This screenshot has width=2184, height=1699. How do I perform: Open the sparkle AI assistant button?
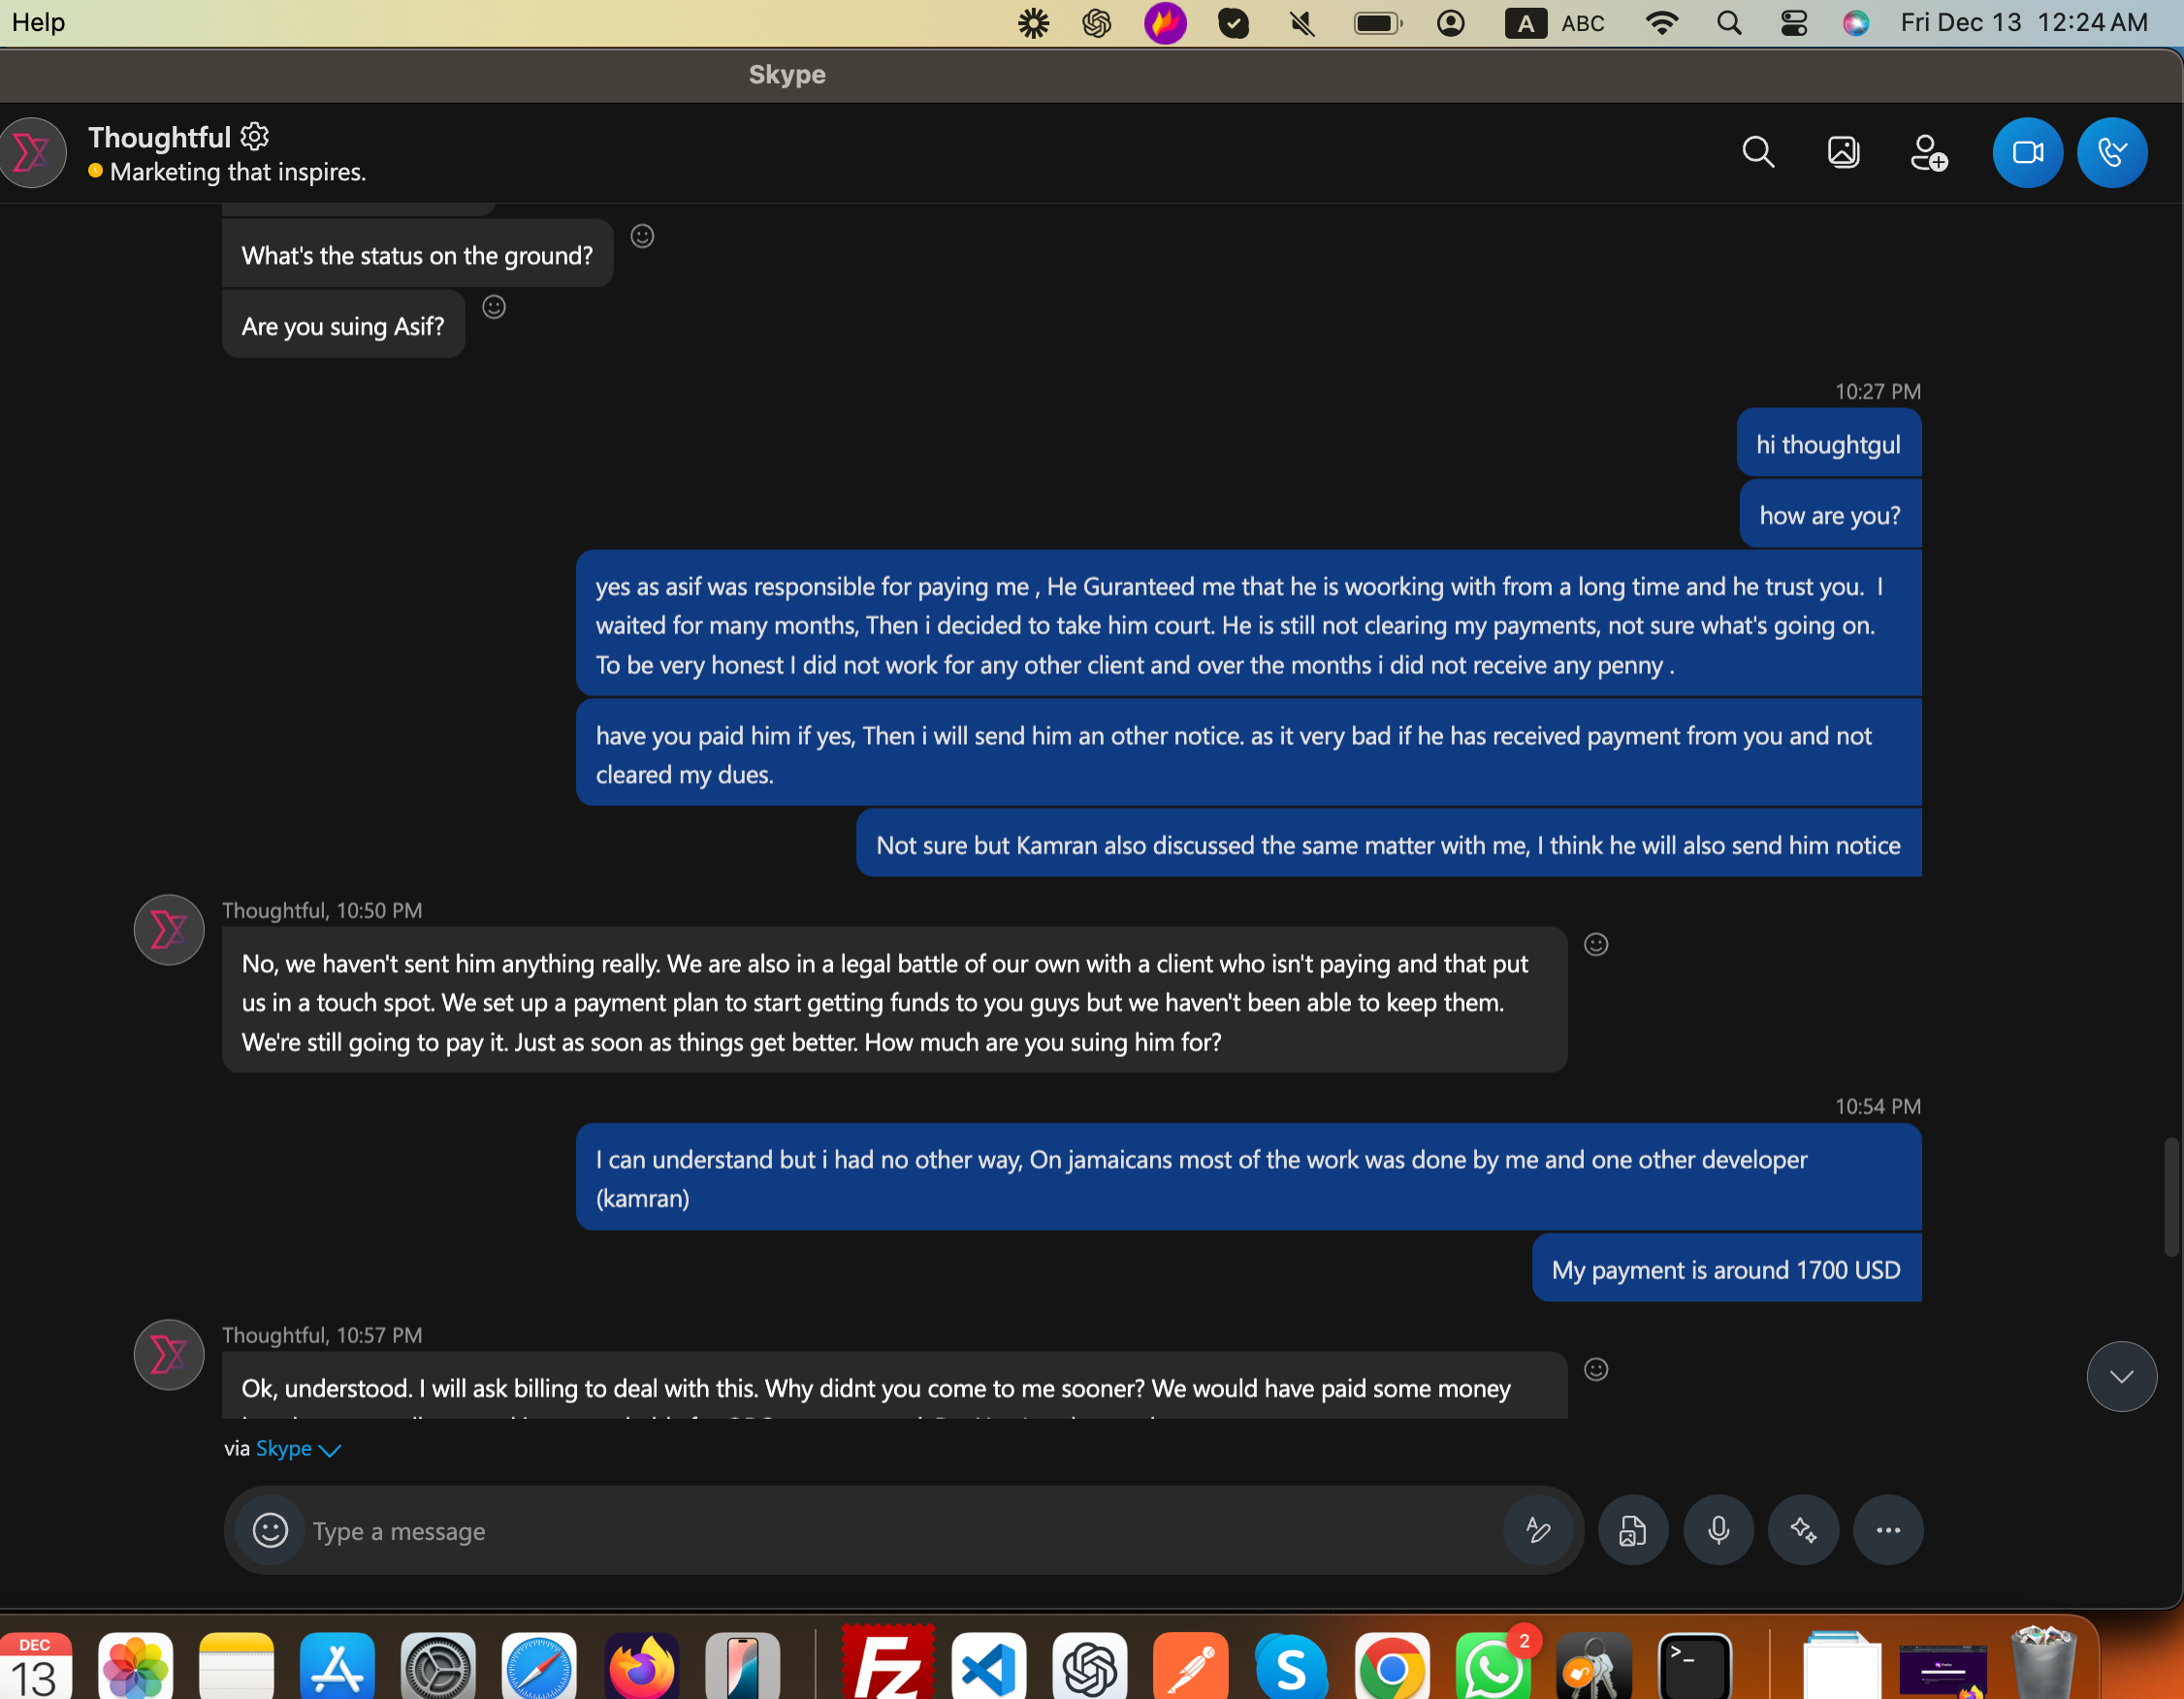1803,1530
